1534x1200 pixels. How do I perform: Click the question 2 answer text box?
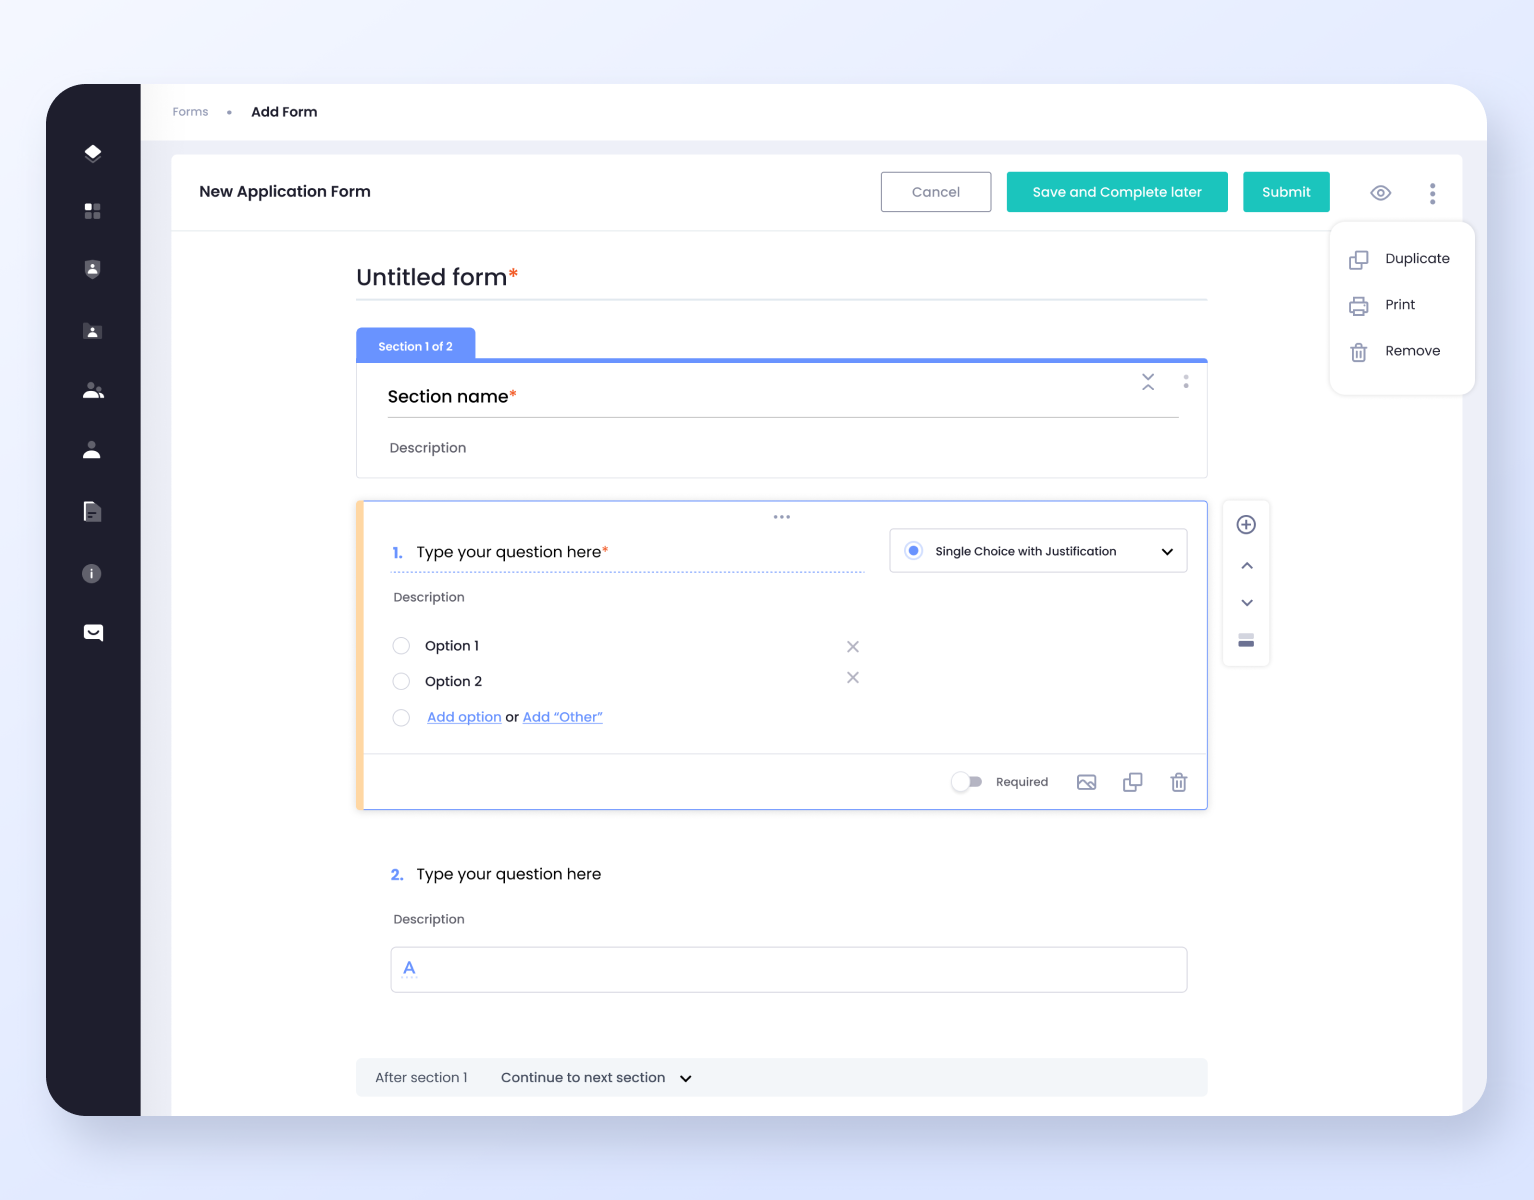point(789,970)
